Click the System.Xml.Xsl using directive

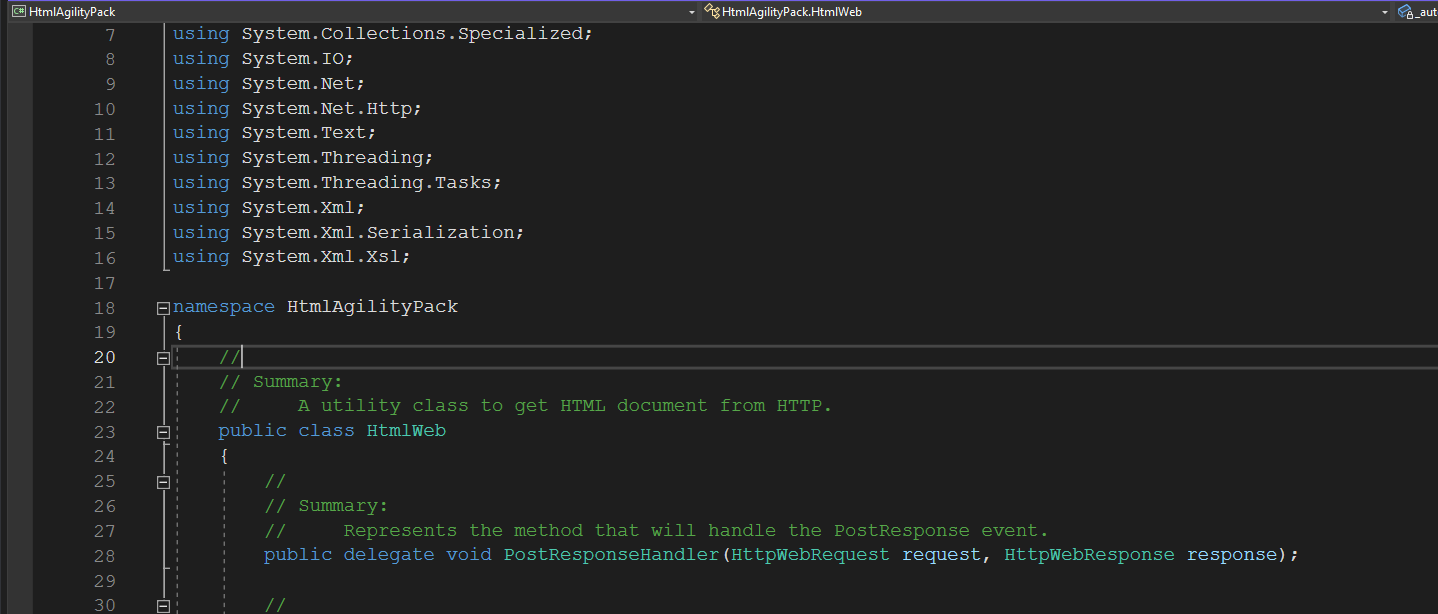coord(292,257)
